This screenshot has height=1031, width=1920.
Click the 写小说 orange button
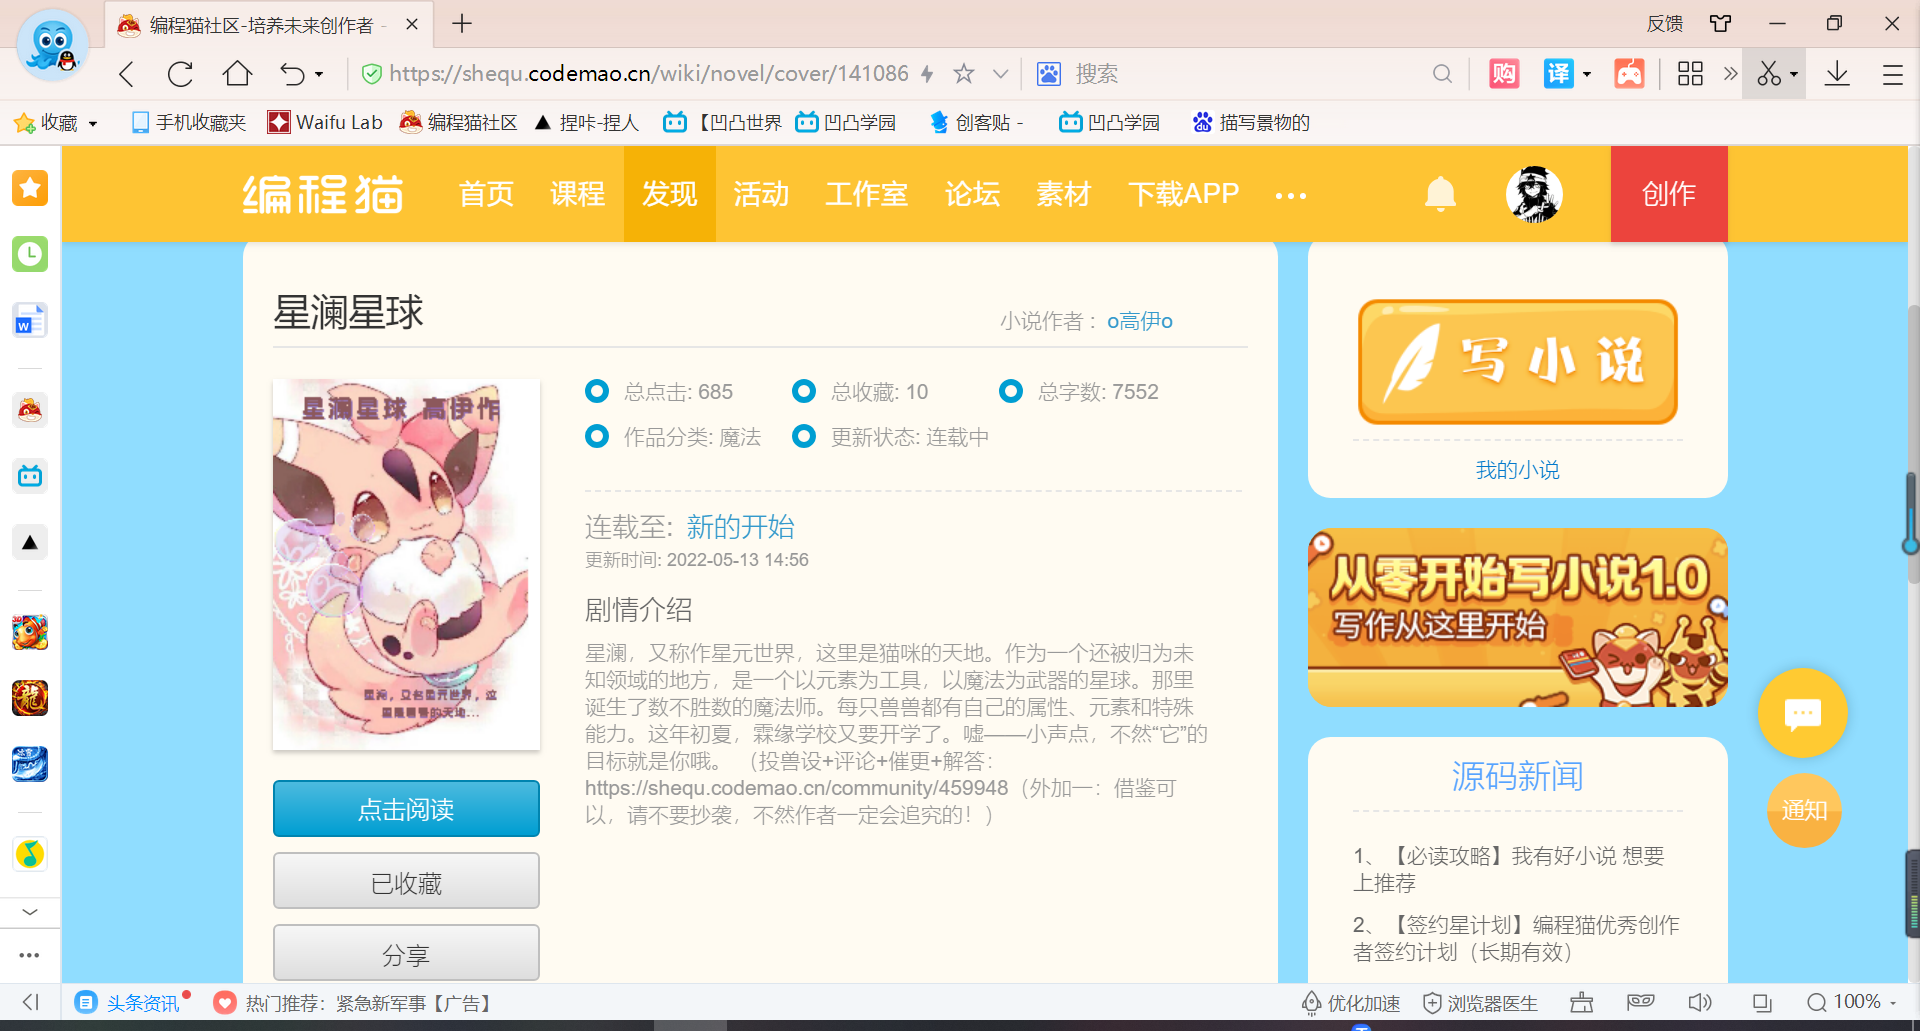[1517, 362]
